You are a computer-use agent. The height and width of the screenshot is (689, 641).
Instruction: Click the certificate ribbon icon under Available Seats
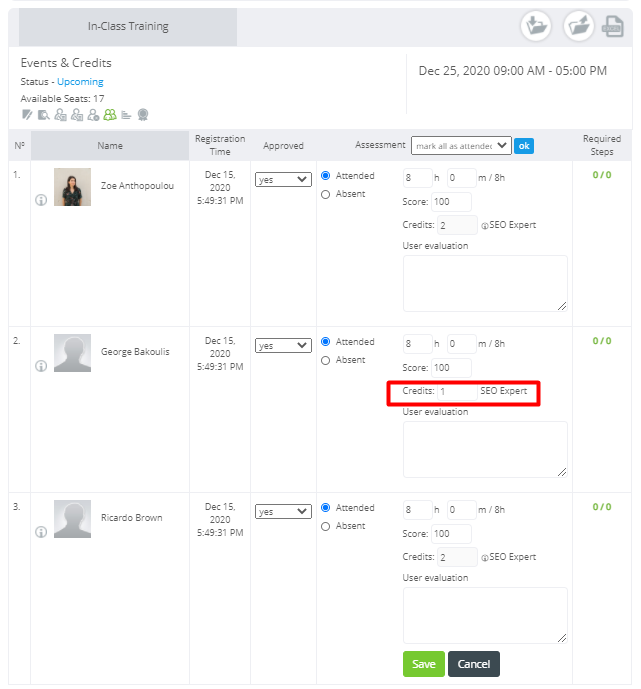click(x=143, y=114)
